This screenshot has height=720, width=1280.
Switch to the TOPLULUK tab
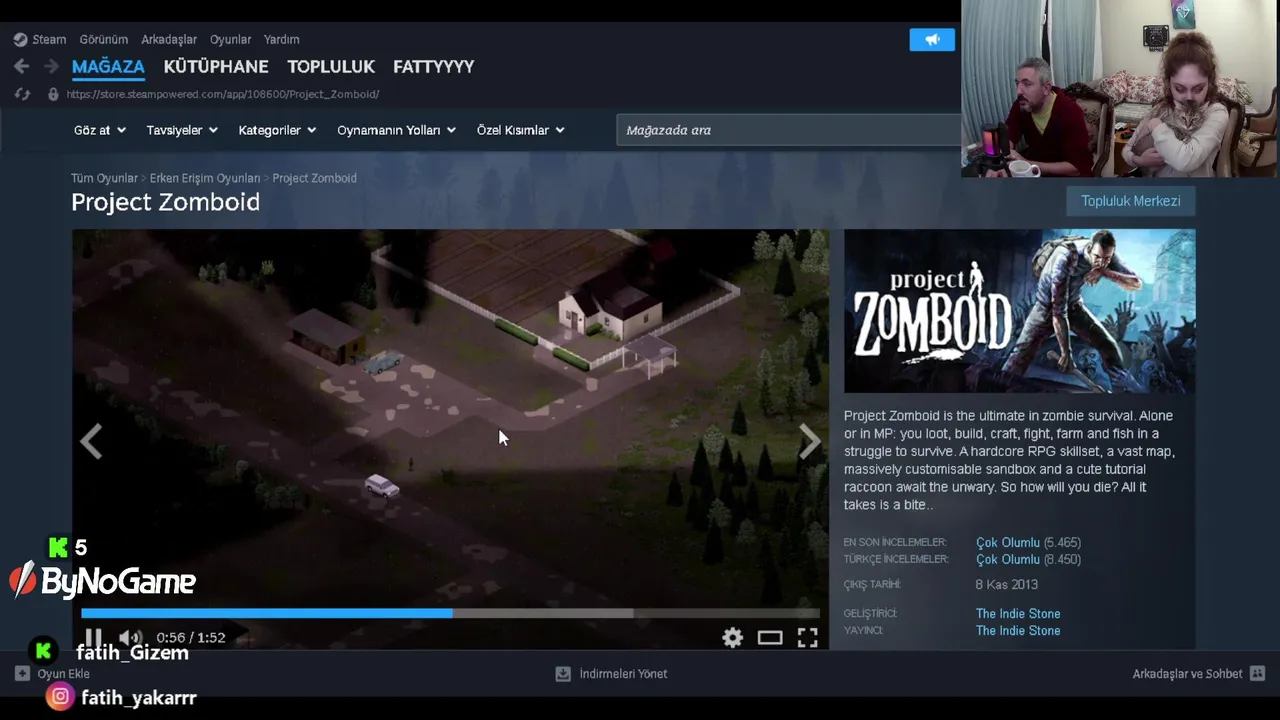331,66
